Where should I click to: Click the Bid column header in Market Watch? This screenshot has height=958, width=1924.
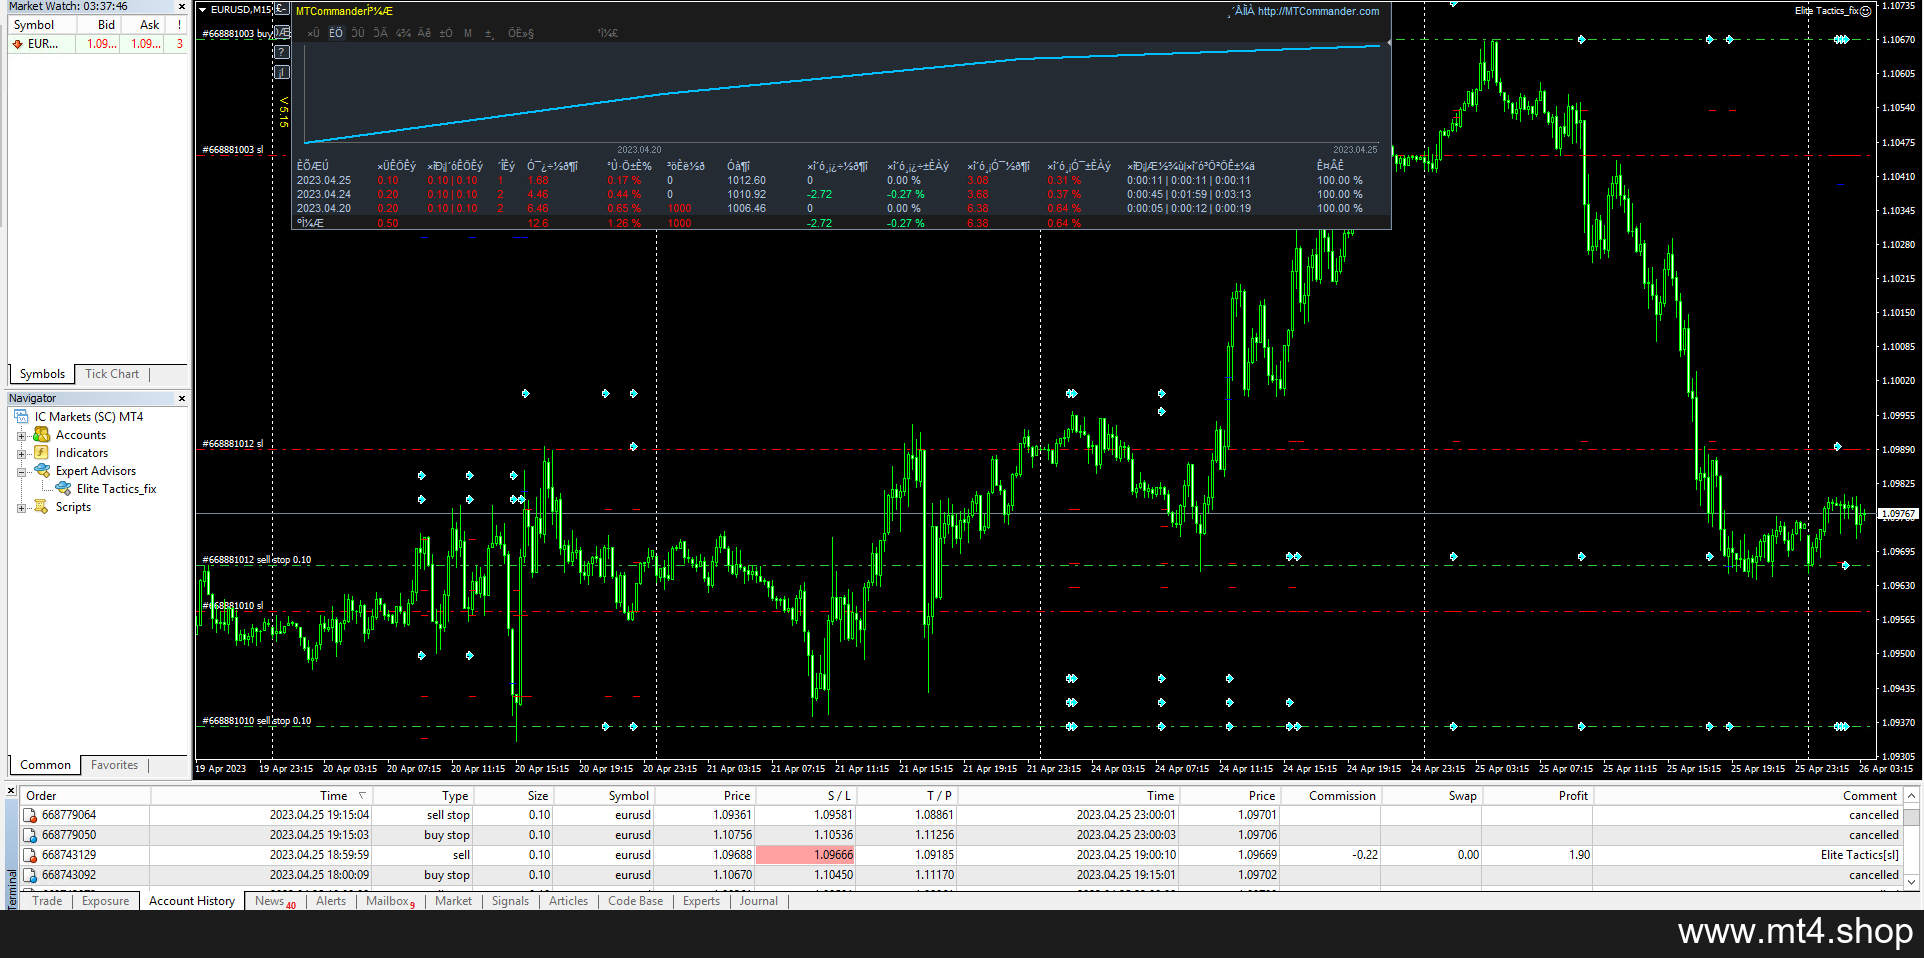pyautogui.click(x=98, y=25)
